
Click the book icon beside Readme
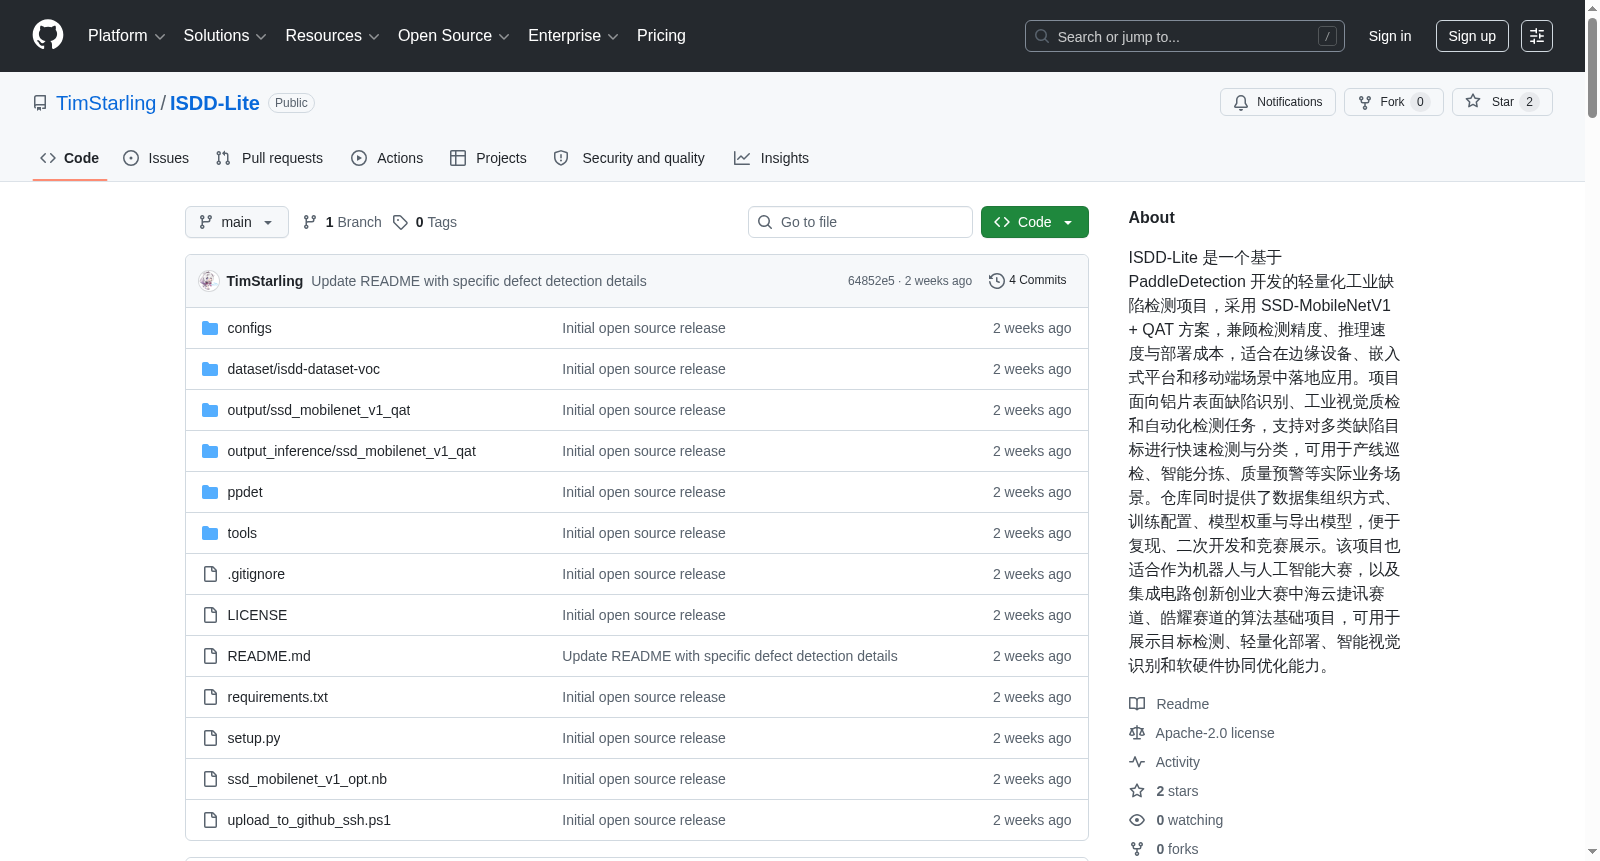pos(1137,704)
